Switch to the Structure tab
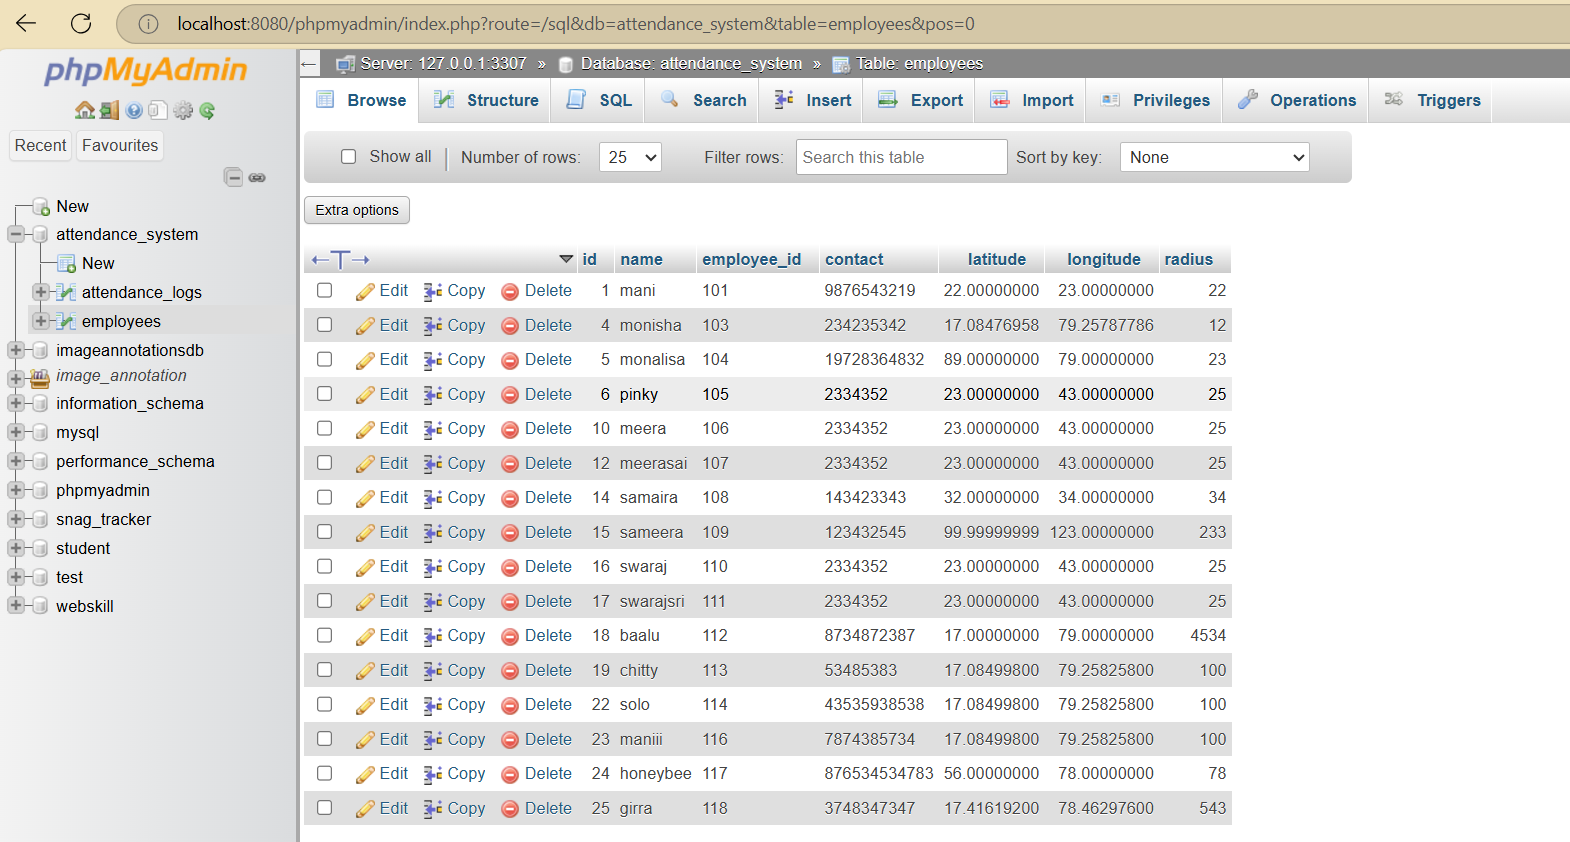Viewport: 1570px width, 842px height. [486, 100]
